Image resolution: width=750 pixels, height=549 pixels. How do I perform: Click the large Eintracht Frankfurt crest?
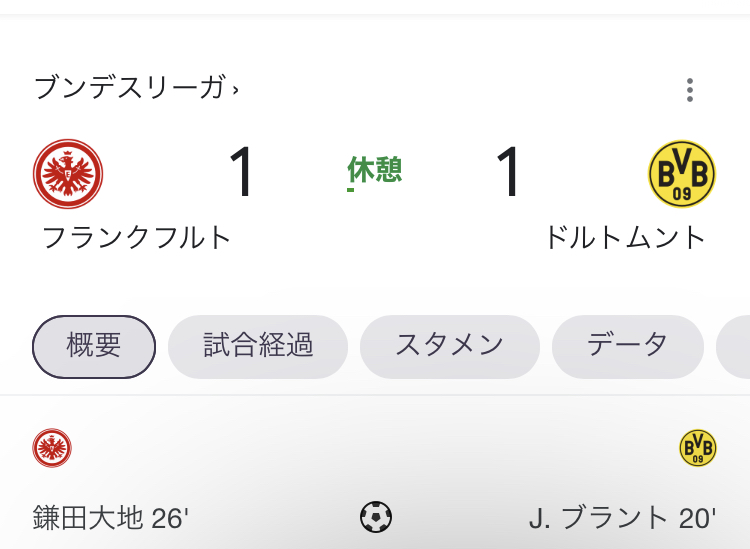coord(68,174)
